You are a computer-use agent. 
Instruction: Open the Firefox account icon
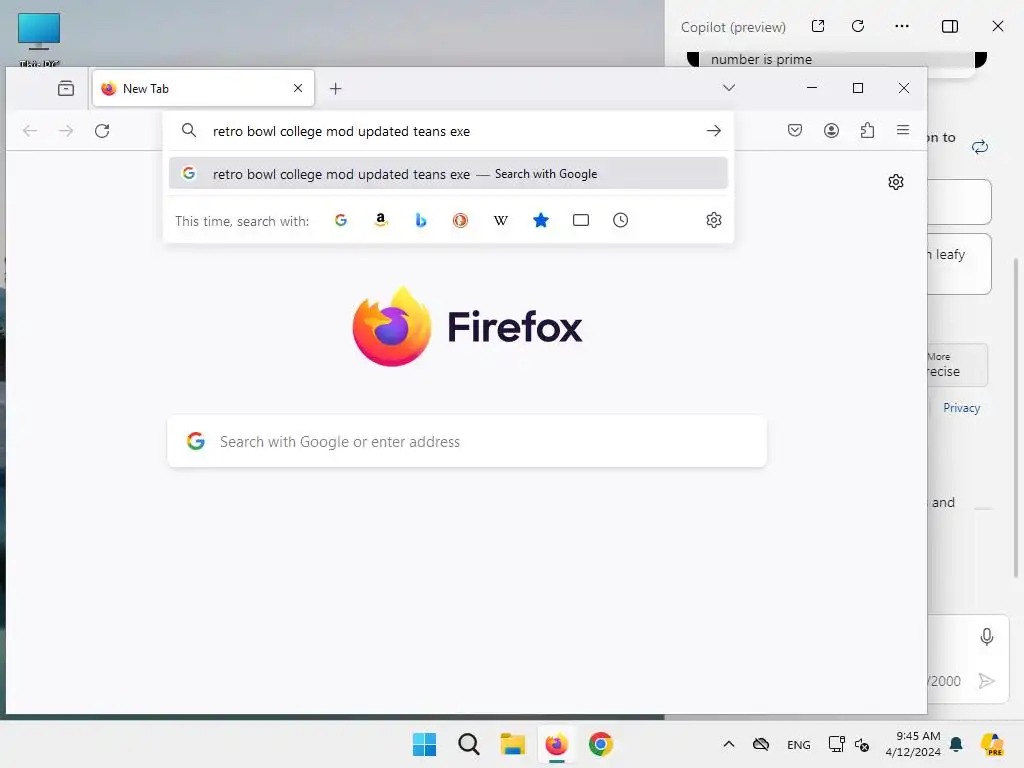click(x=831, y=130)
